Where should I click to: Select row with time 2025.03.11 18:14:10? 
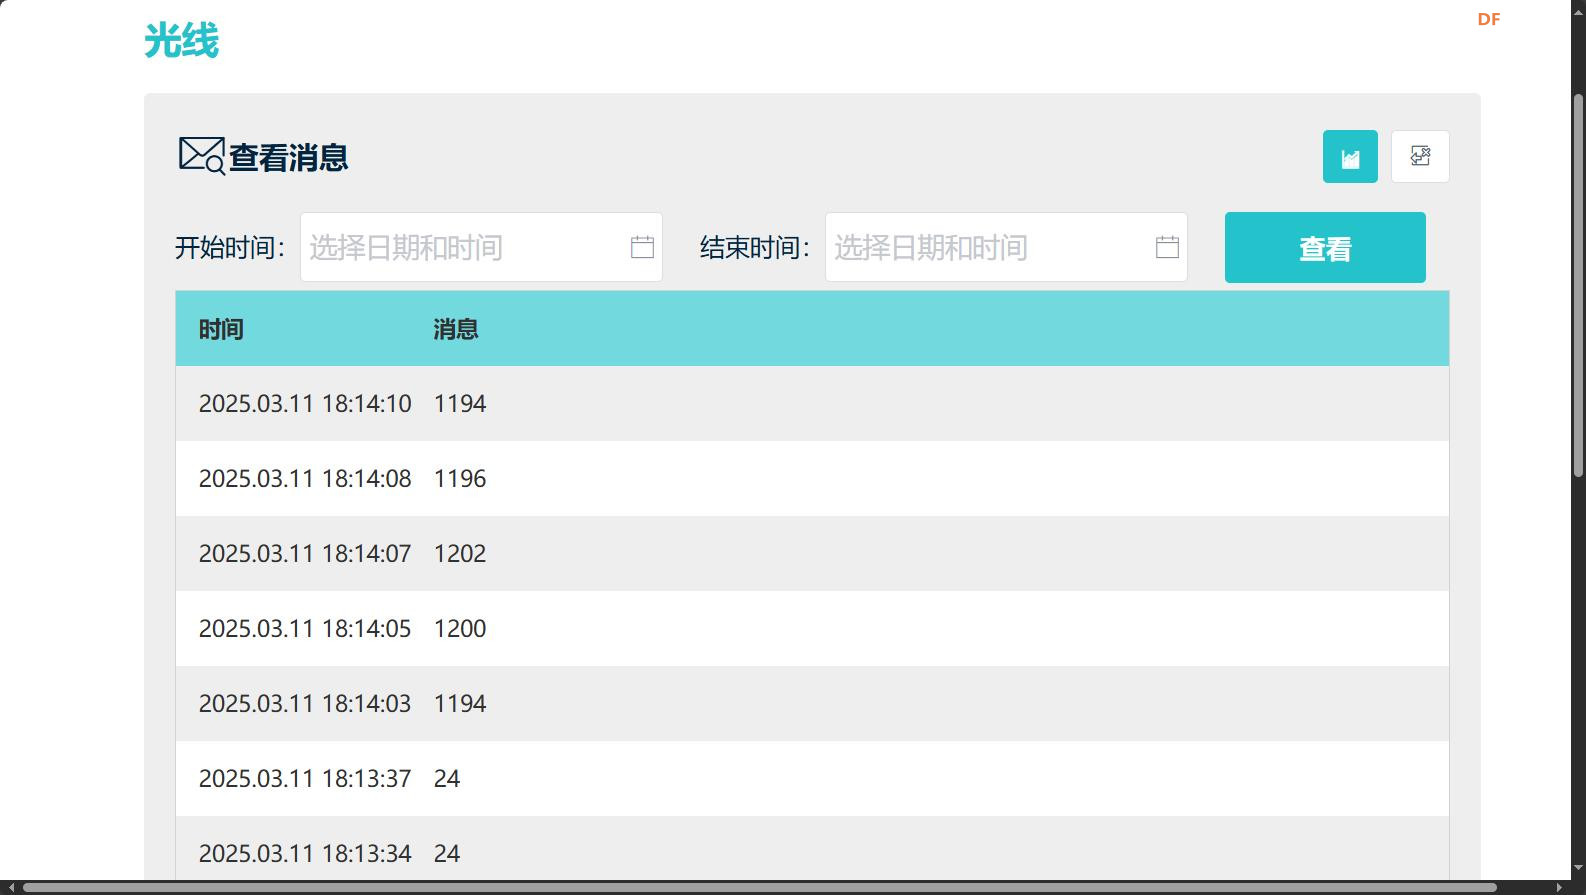(812, 403)
